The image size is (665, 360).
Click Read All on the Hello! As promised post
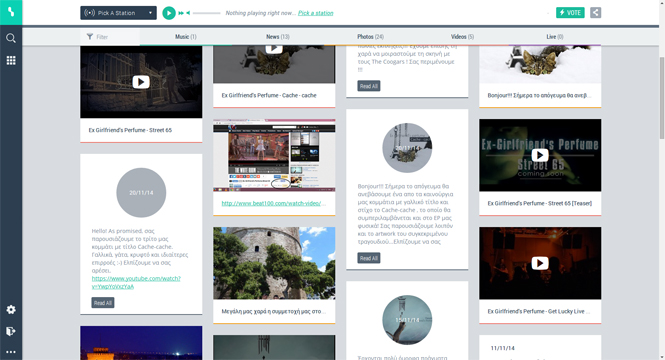(103, 303)
